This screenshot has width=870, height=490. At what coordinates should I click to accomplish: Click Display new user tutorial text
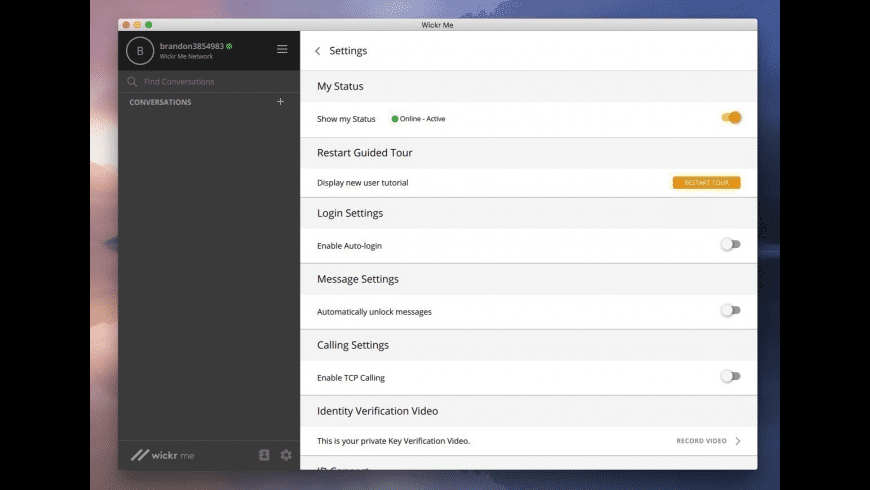click(x=362, y=183)
